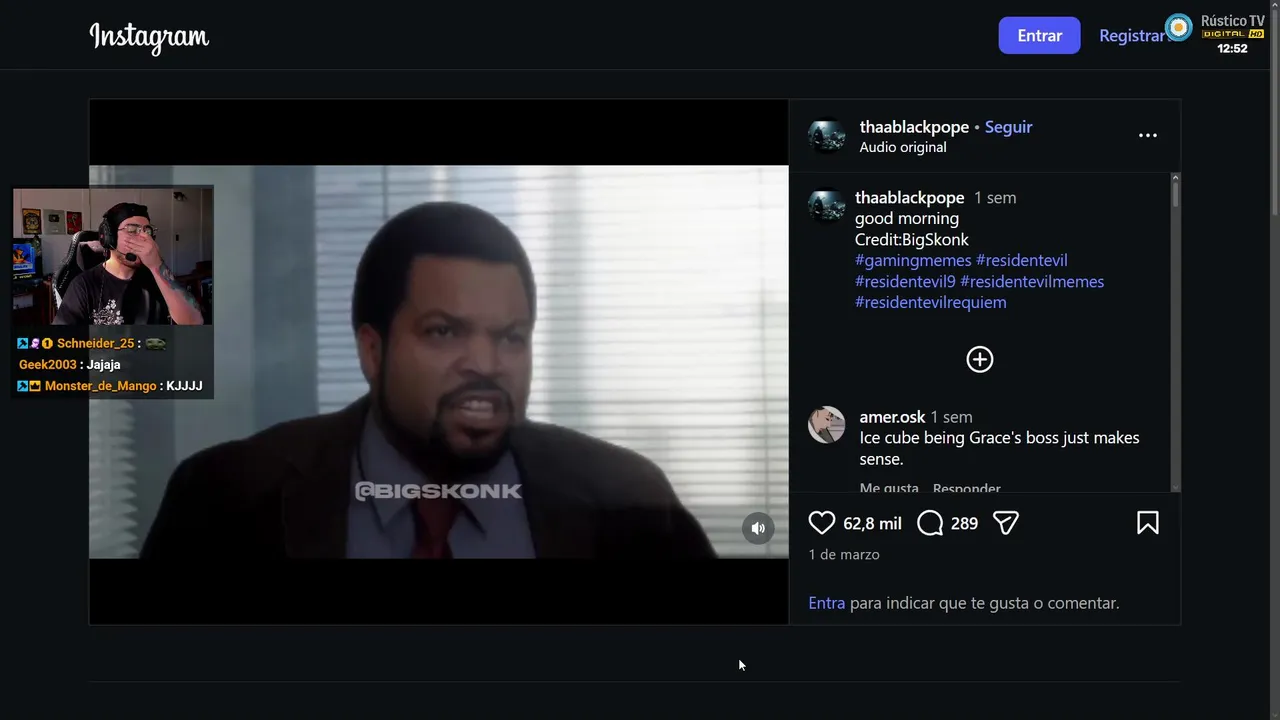The height and width of the screenshot is (720, 1280).
Task: Click Schneider_25 chat username
Action: (95, 343)
